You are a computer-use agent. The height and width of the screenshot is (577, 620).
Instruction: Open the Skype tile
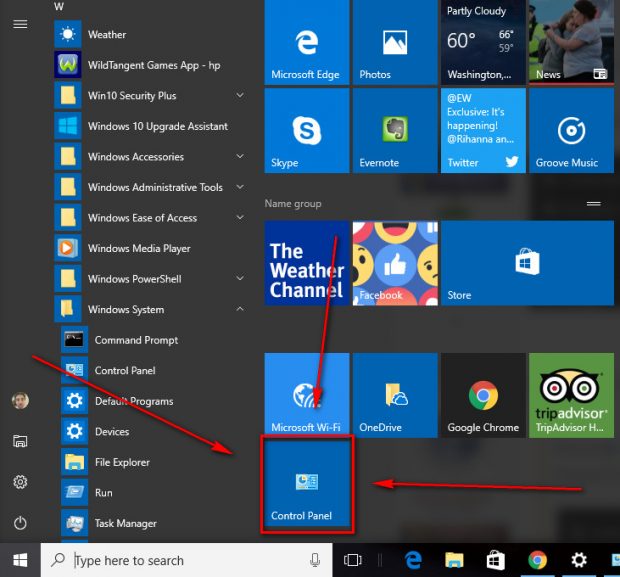point(307,130)
